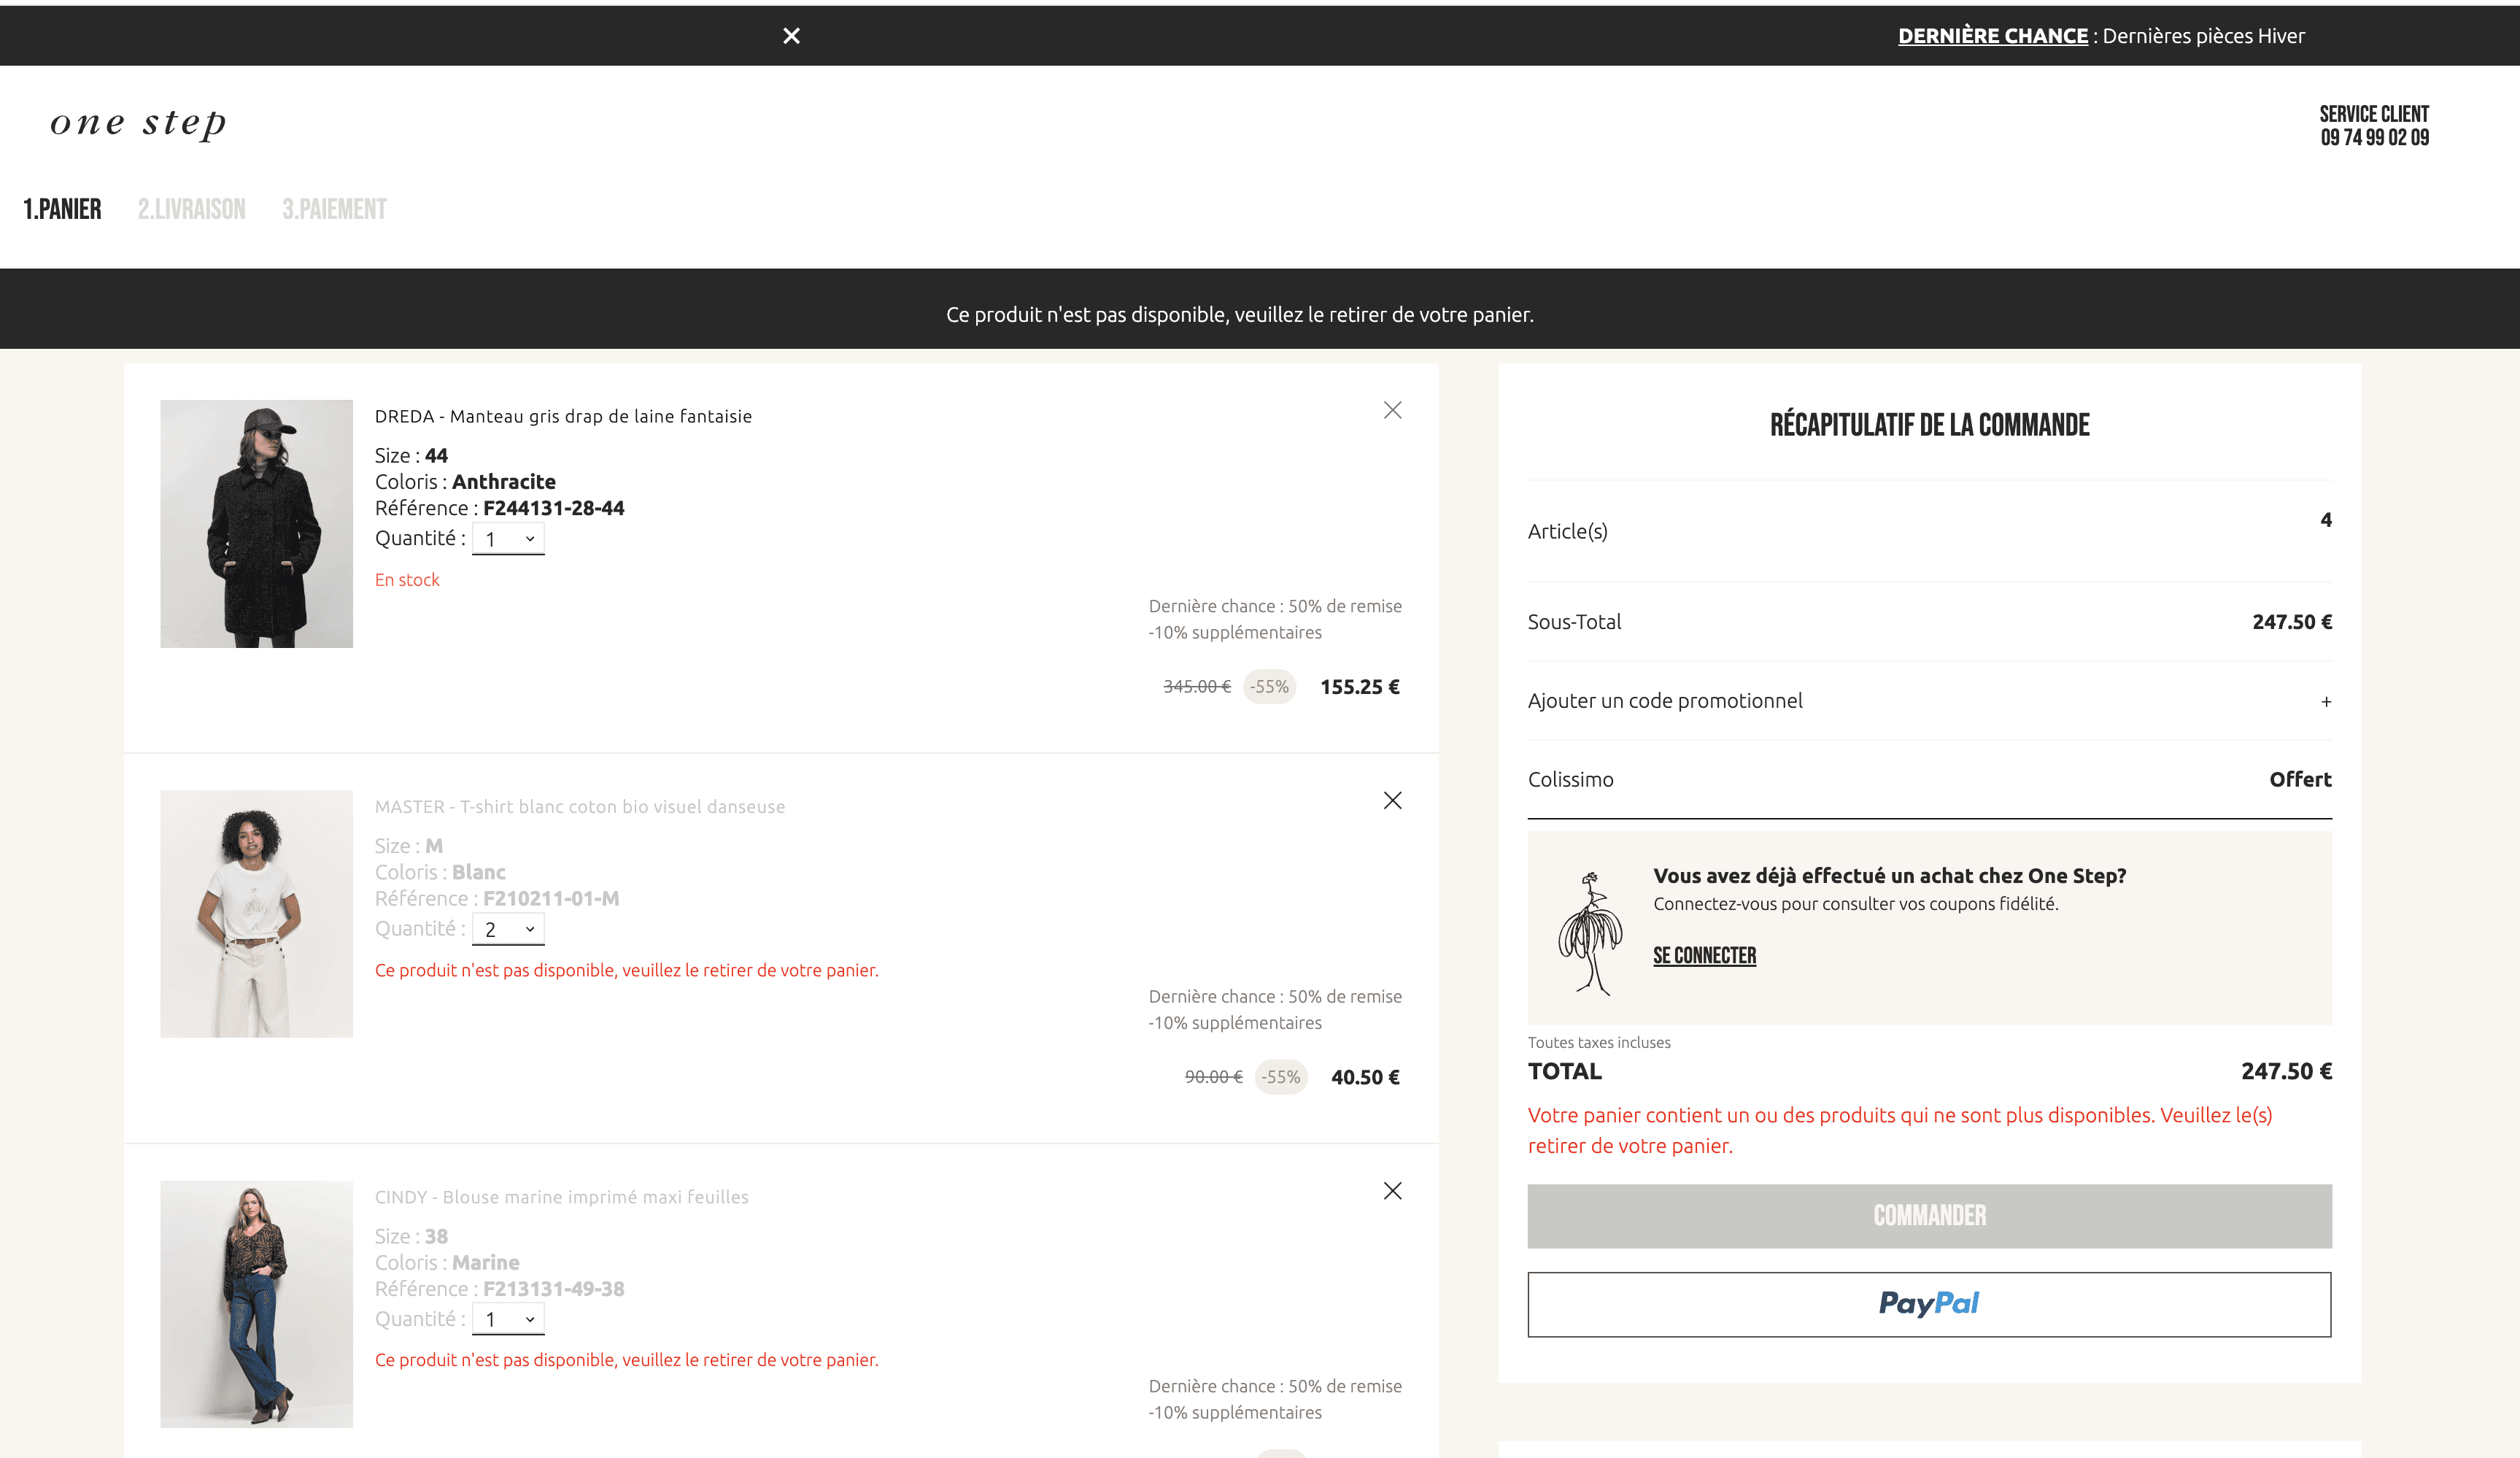Open the Dernière Chance link
The image size is (2520, 1458).
(1992, 36)
